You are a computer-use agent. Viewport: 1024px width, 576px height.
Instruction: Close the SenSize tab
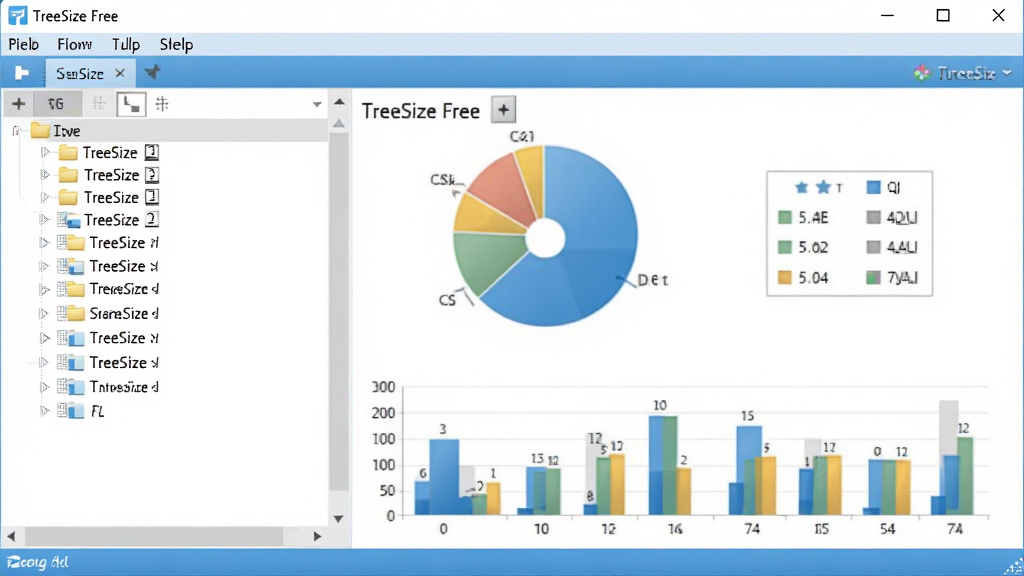point(120,73)
